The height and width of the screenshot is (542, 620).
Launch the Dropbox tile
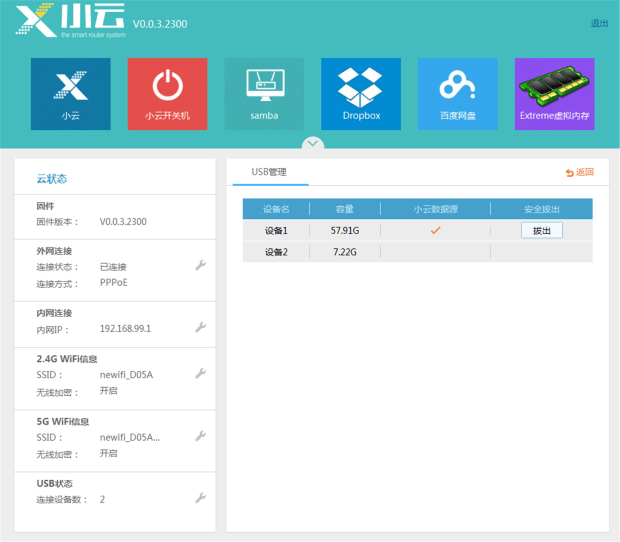(x=361, y=94)
